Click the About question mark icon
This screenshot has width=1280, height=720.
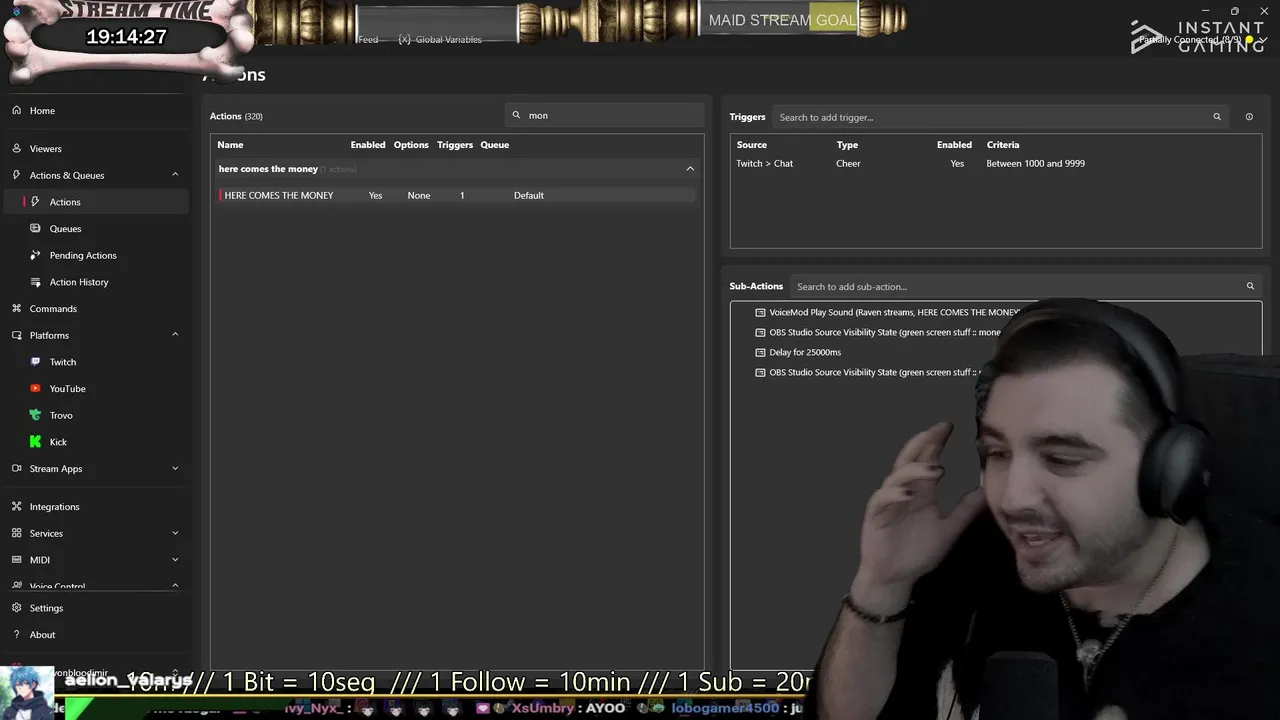16,635
